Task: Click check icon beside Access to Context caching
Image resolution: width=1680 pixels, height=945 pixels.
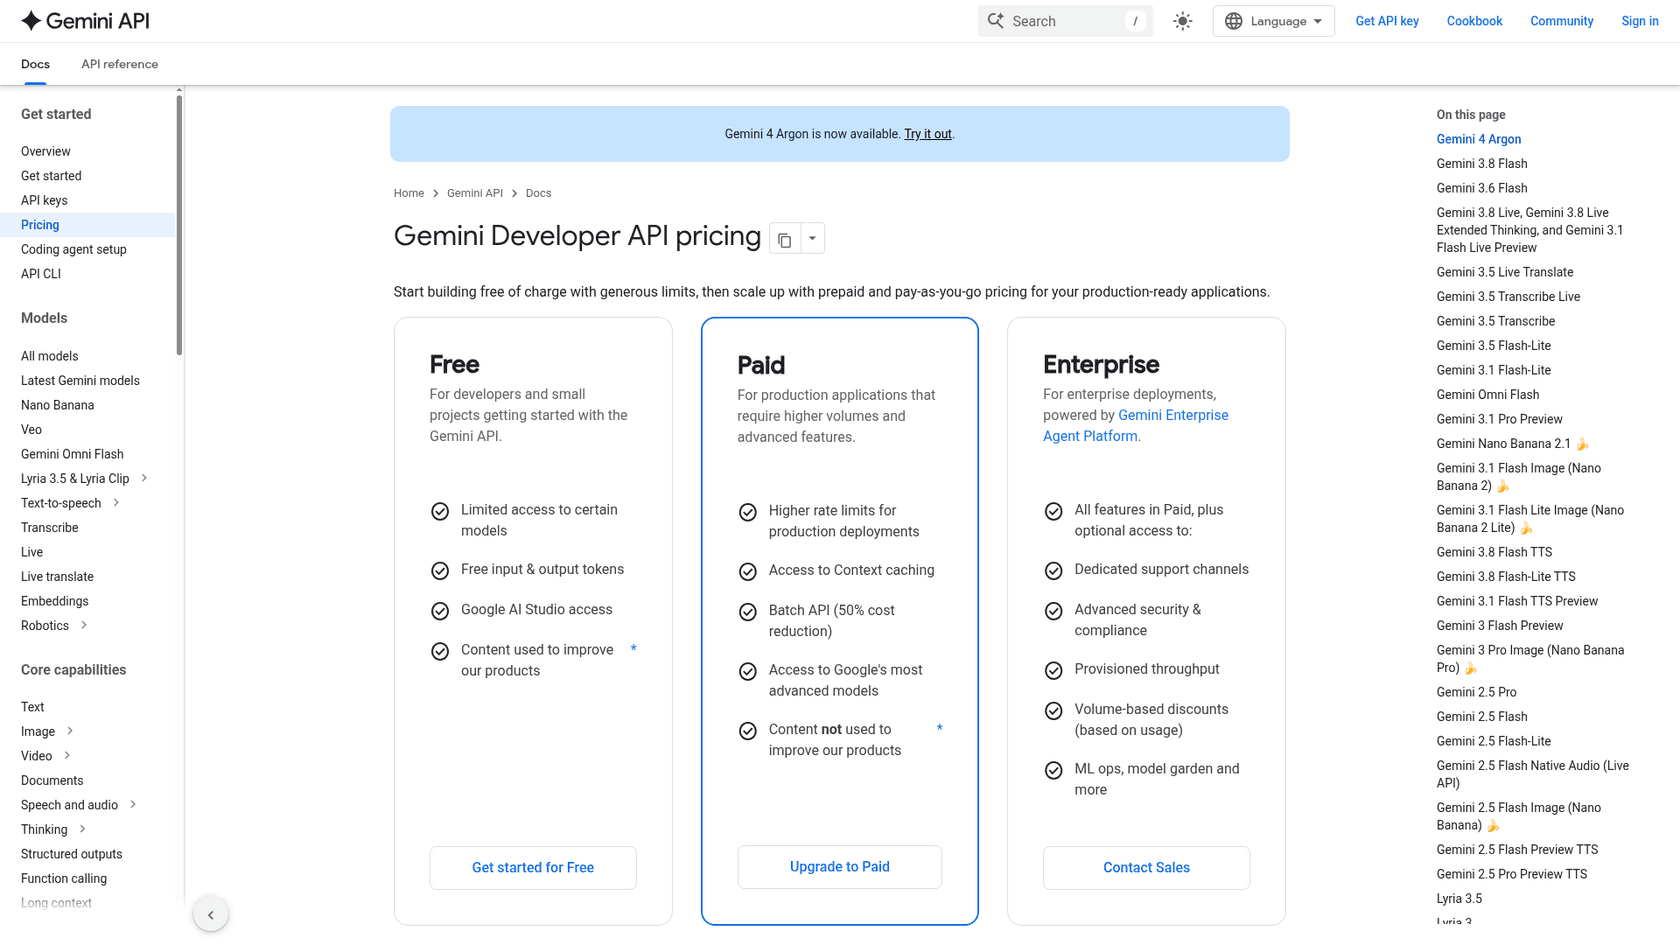Action: point(748,572)
